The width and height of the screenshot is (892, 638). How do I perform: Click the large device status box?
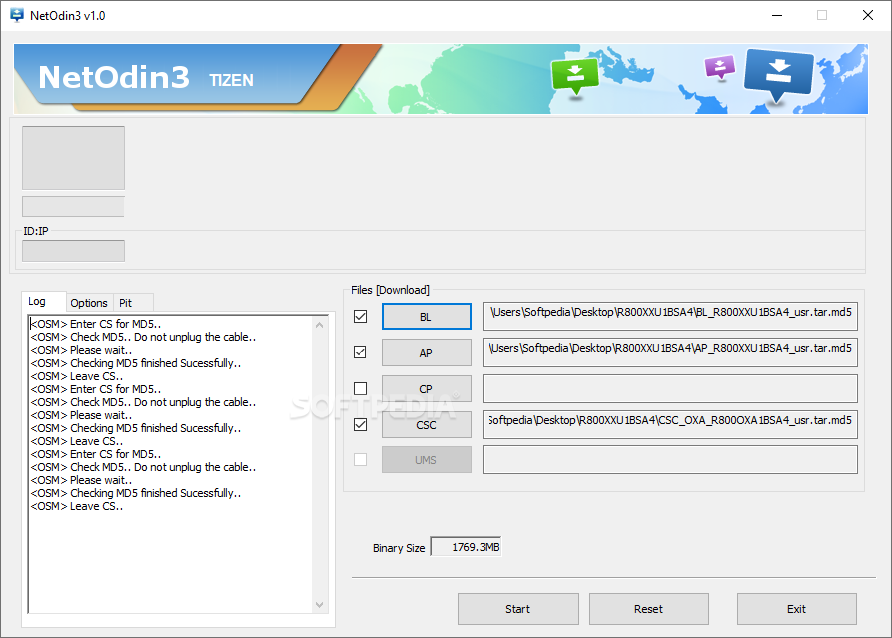pyautogui.click(x=73, y=158)
